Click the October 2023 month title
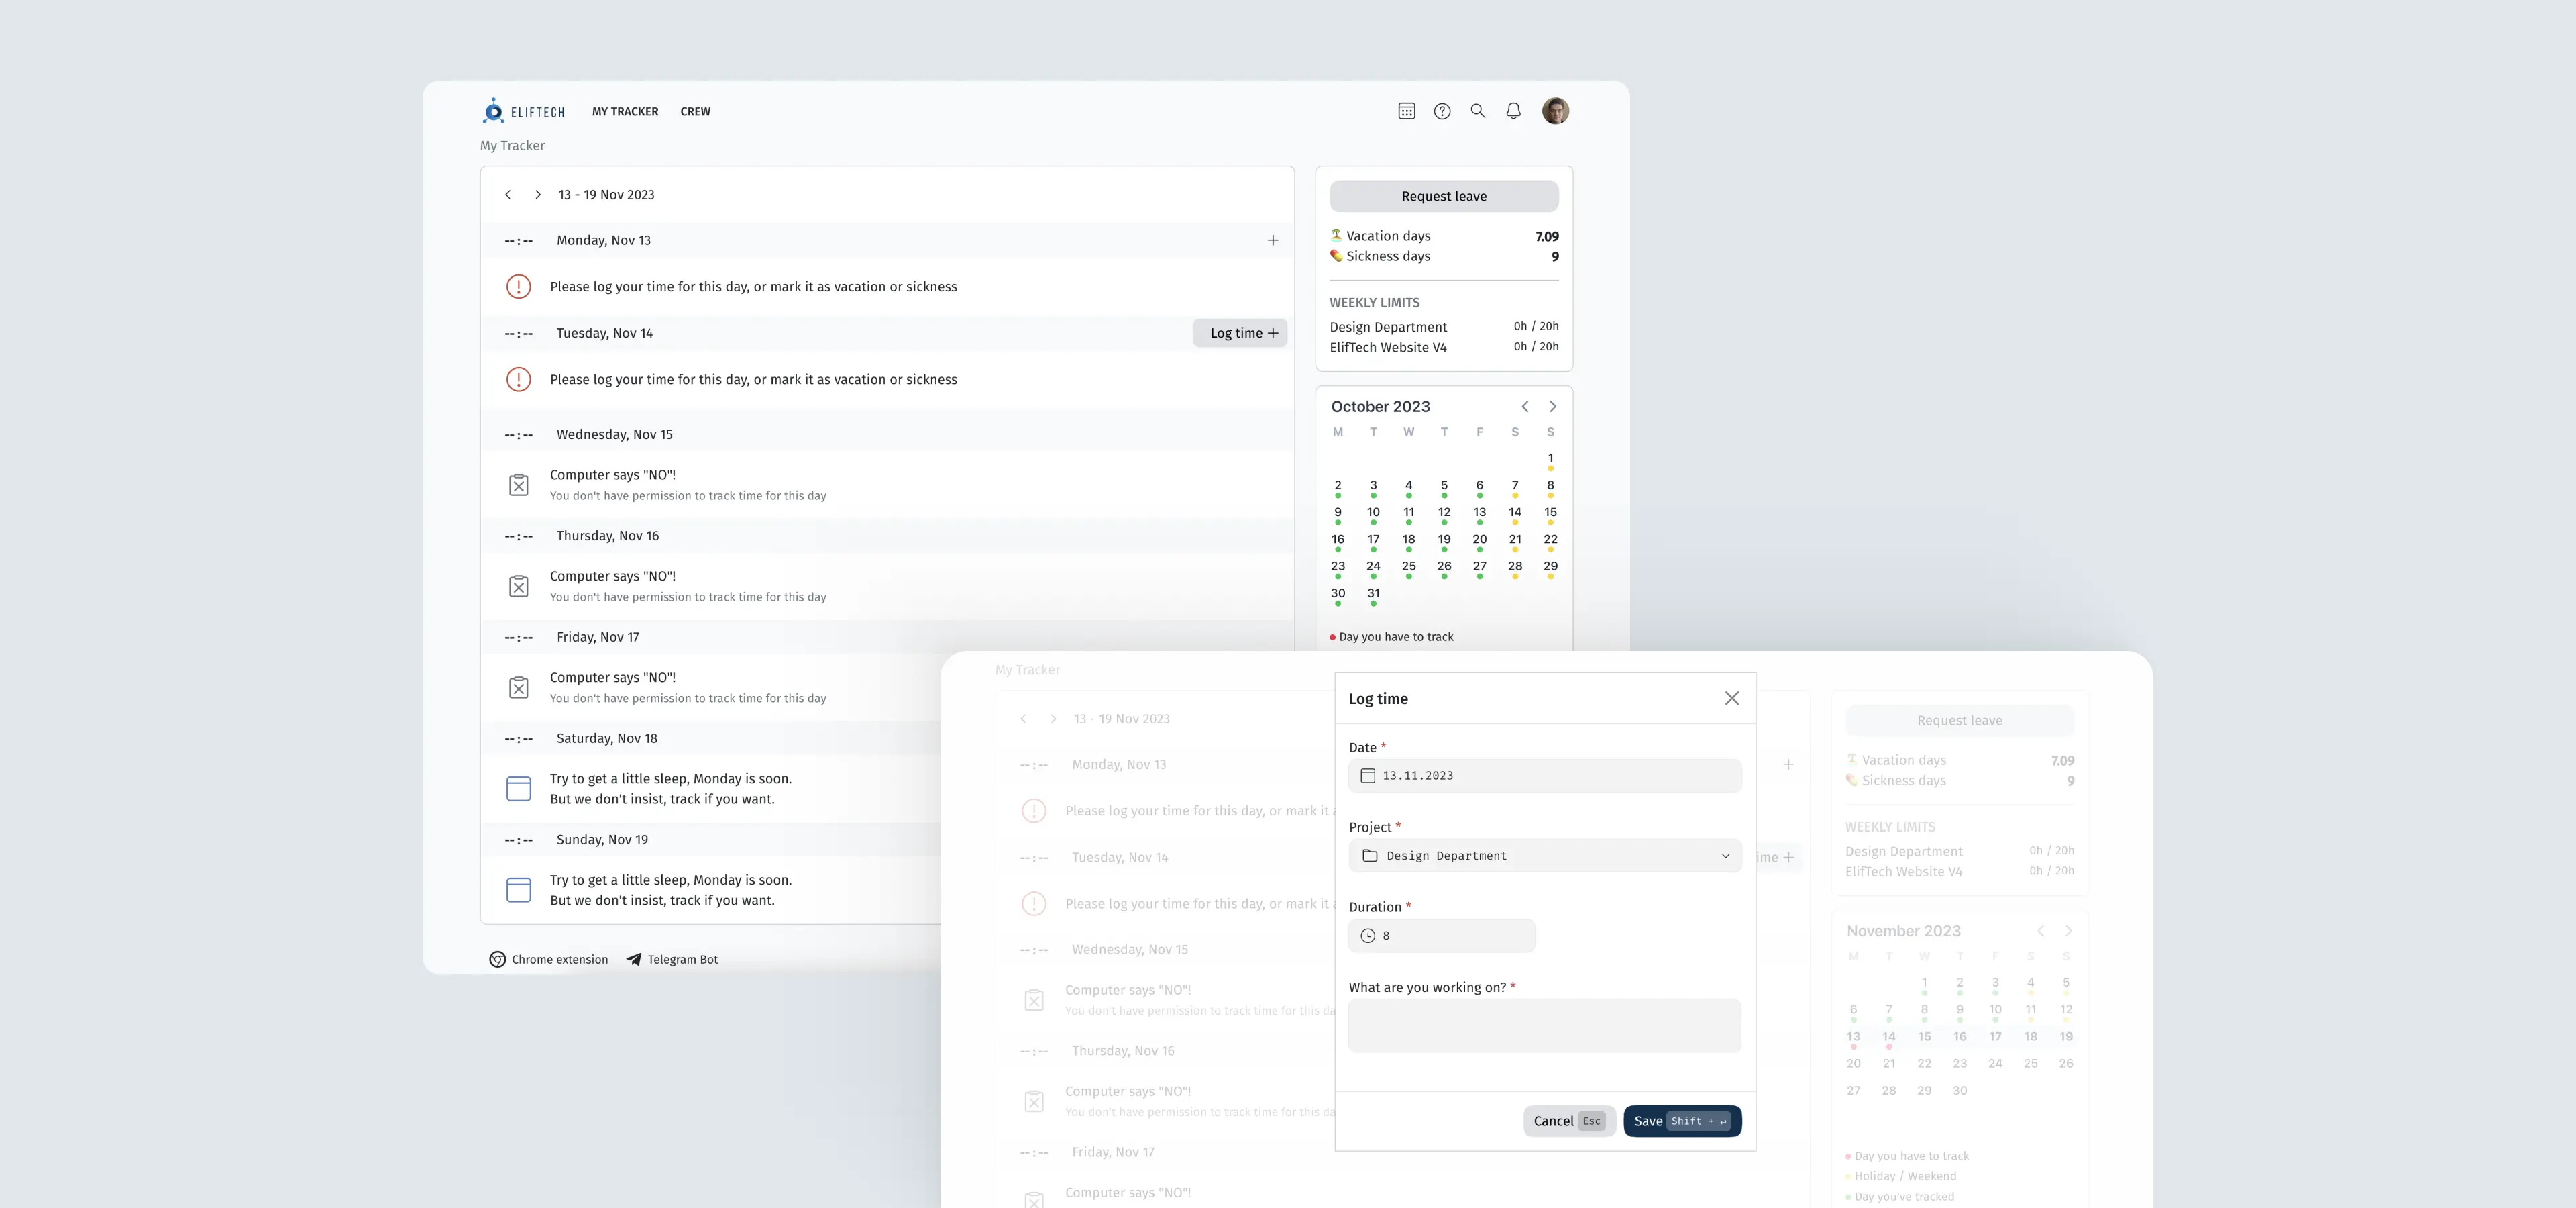Screen dimensions: 2576x1208 pyautogui.click(x=1380, y=407)
